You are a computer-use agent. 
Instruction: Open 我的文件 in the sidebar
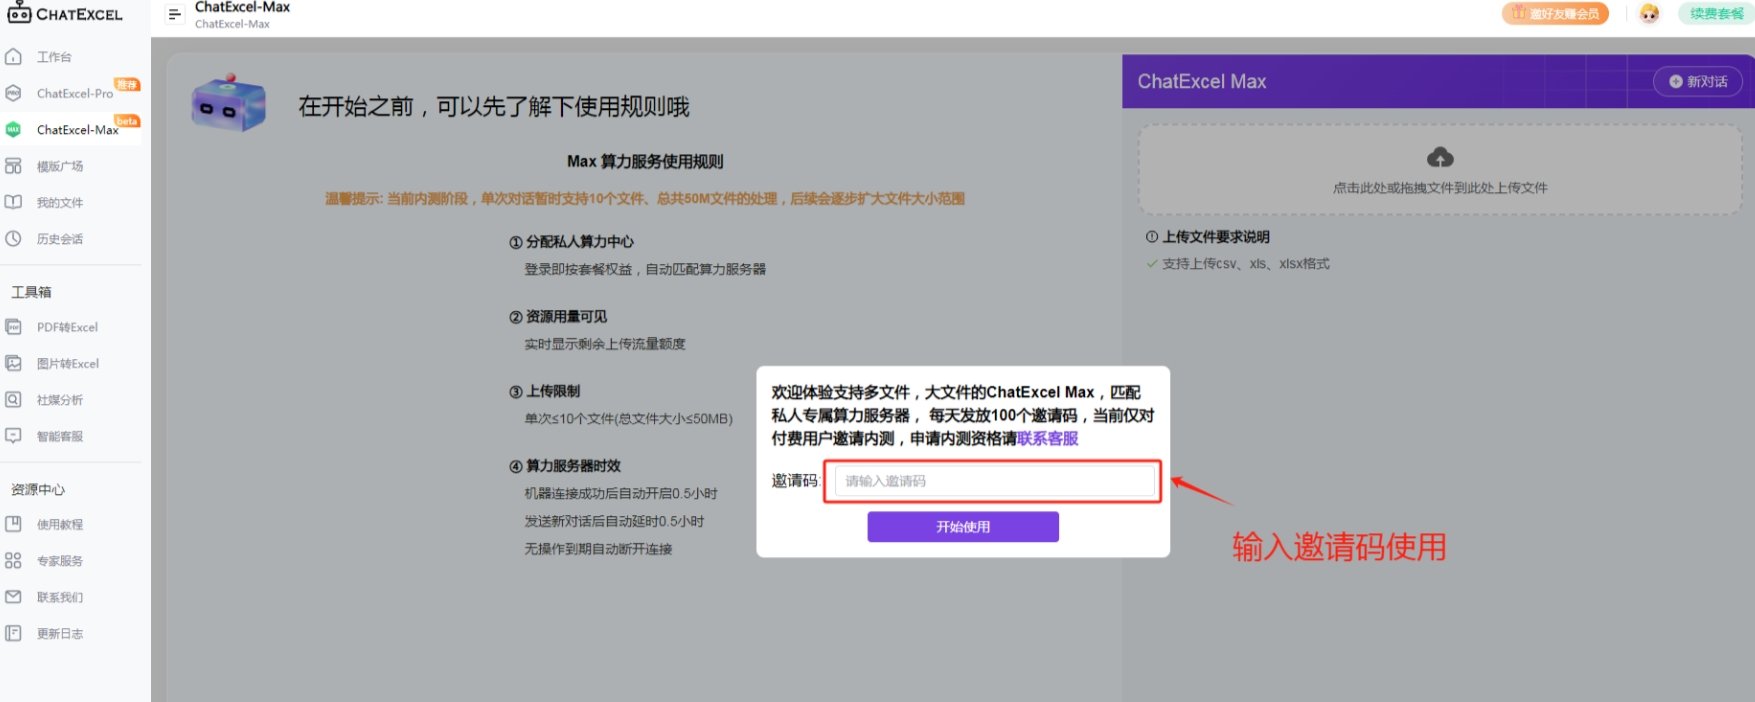coord(59,203)
